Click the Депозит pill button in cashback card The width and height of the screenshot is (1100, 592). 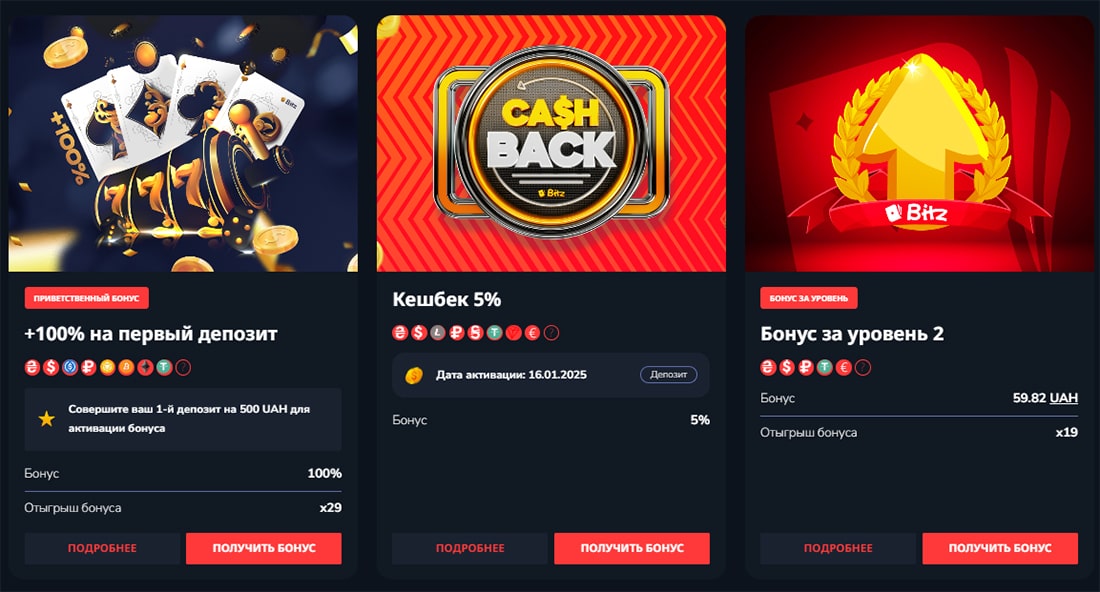click(x=669, y=375)
